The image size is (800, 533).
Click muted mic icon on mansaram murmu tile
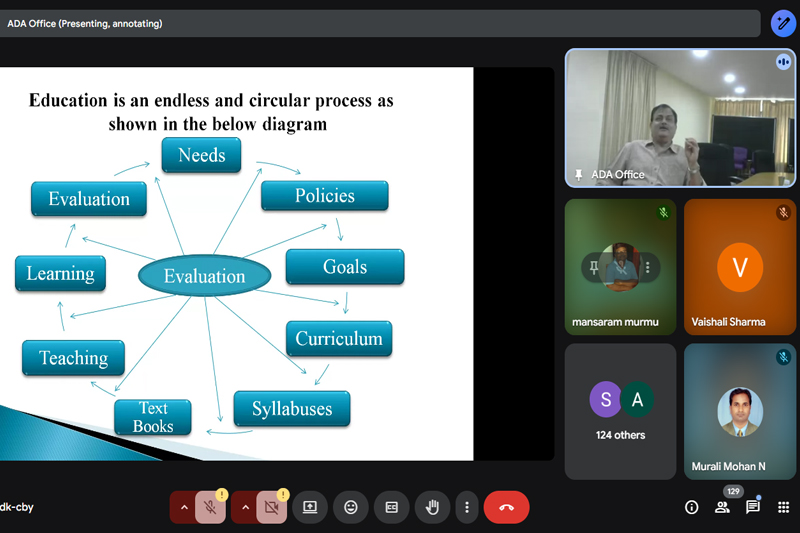[663, 212]
